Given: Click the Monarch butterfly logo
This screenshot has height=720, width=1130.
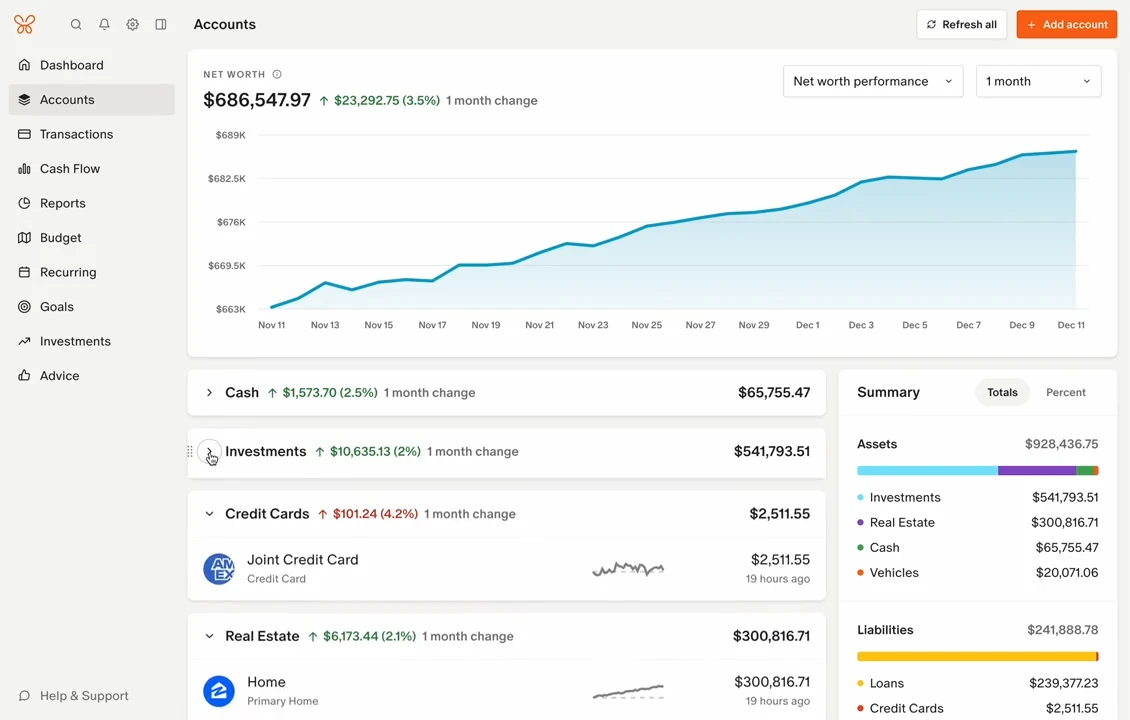Looking at the screenshot, I should coord(25,25).
